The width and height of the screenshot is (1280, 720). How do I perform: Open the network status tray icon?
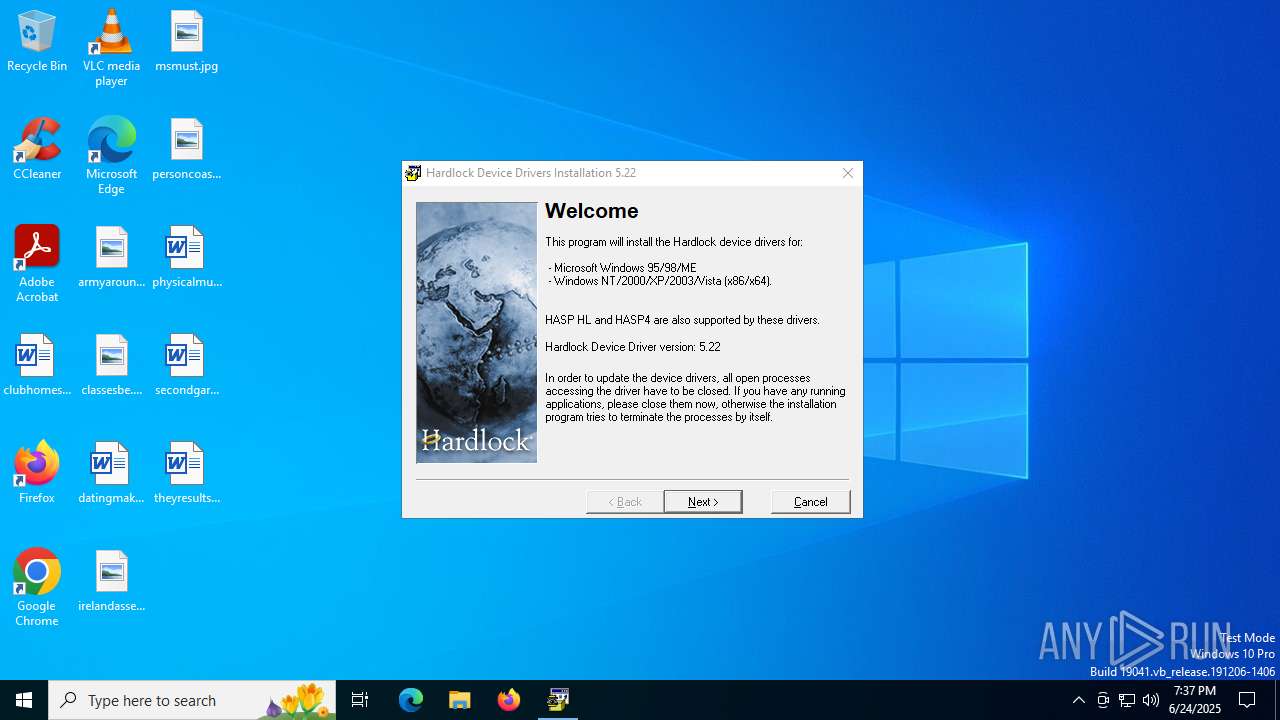1127,700
